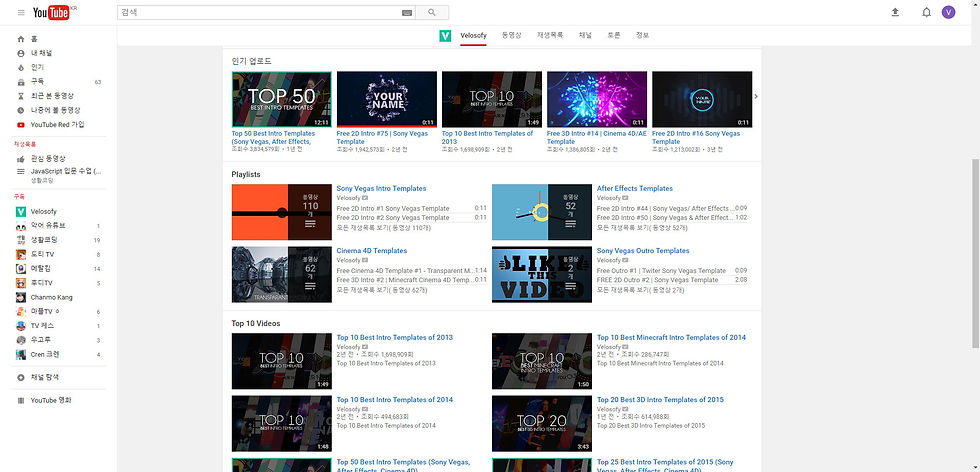Open Sony Vegas Intro Templates playlist link

point(381,188)
